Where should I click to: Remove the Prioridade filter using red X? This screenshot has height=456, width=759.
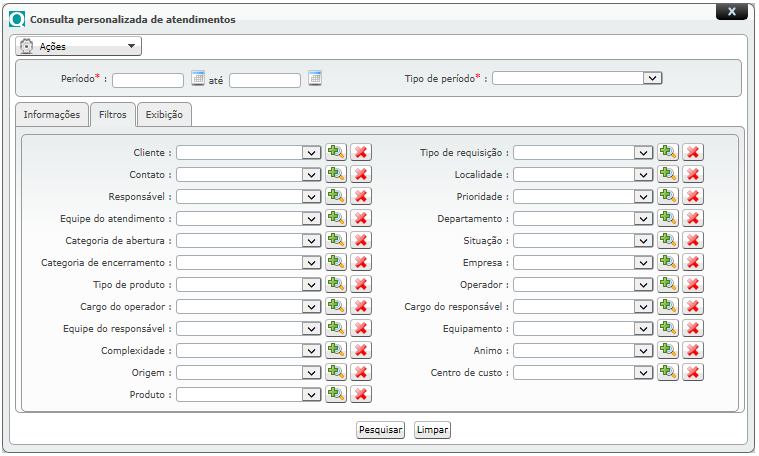(693, 196)
